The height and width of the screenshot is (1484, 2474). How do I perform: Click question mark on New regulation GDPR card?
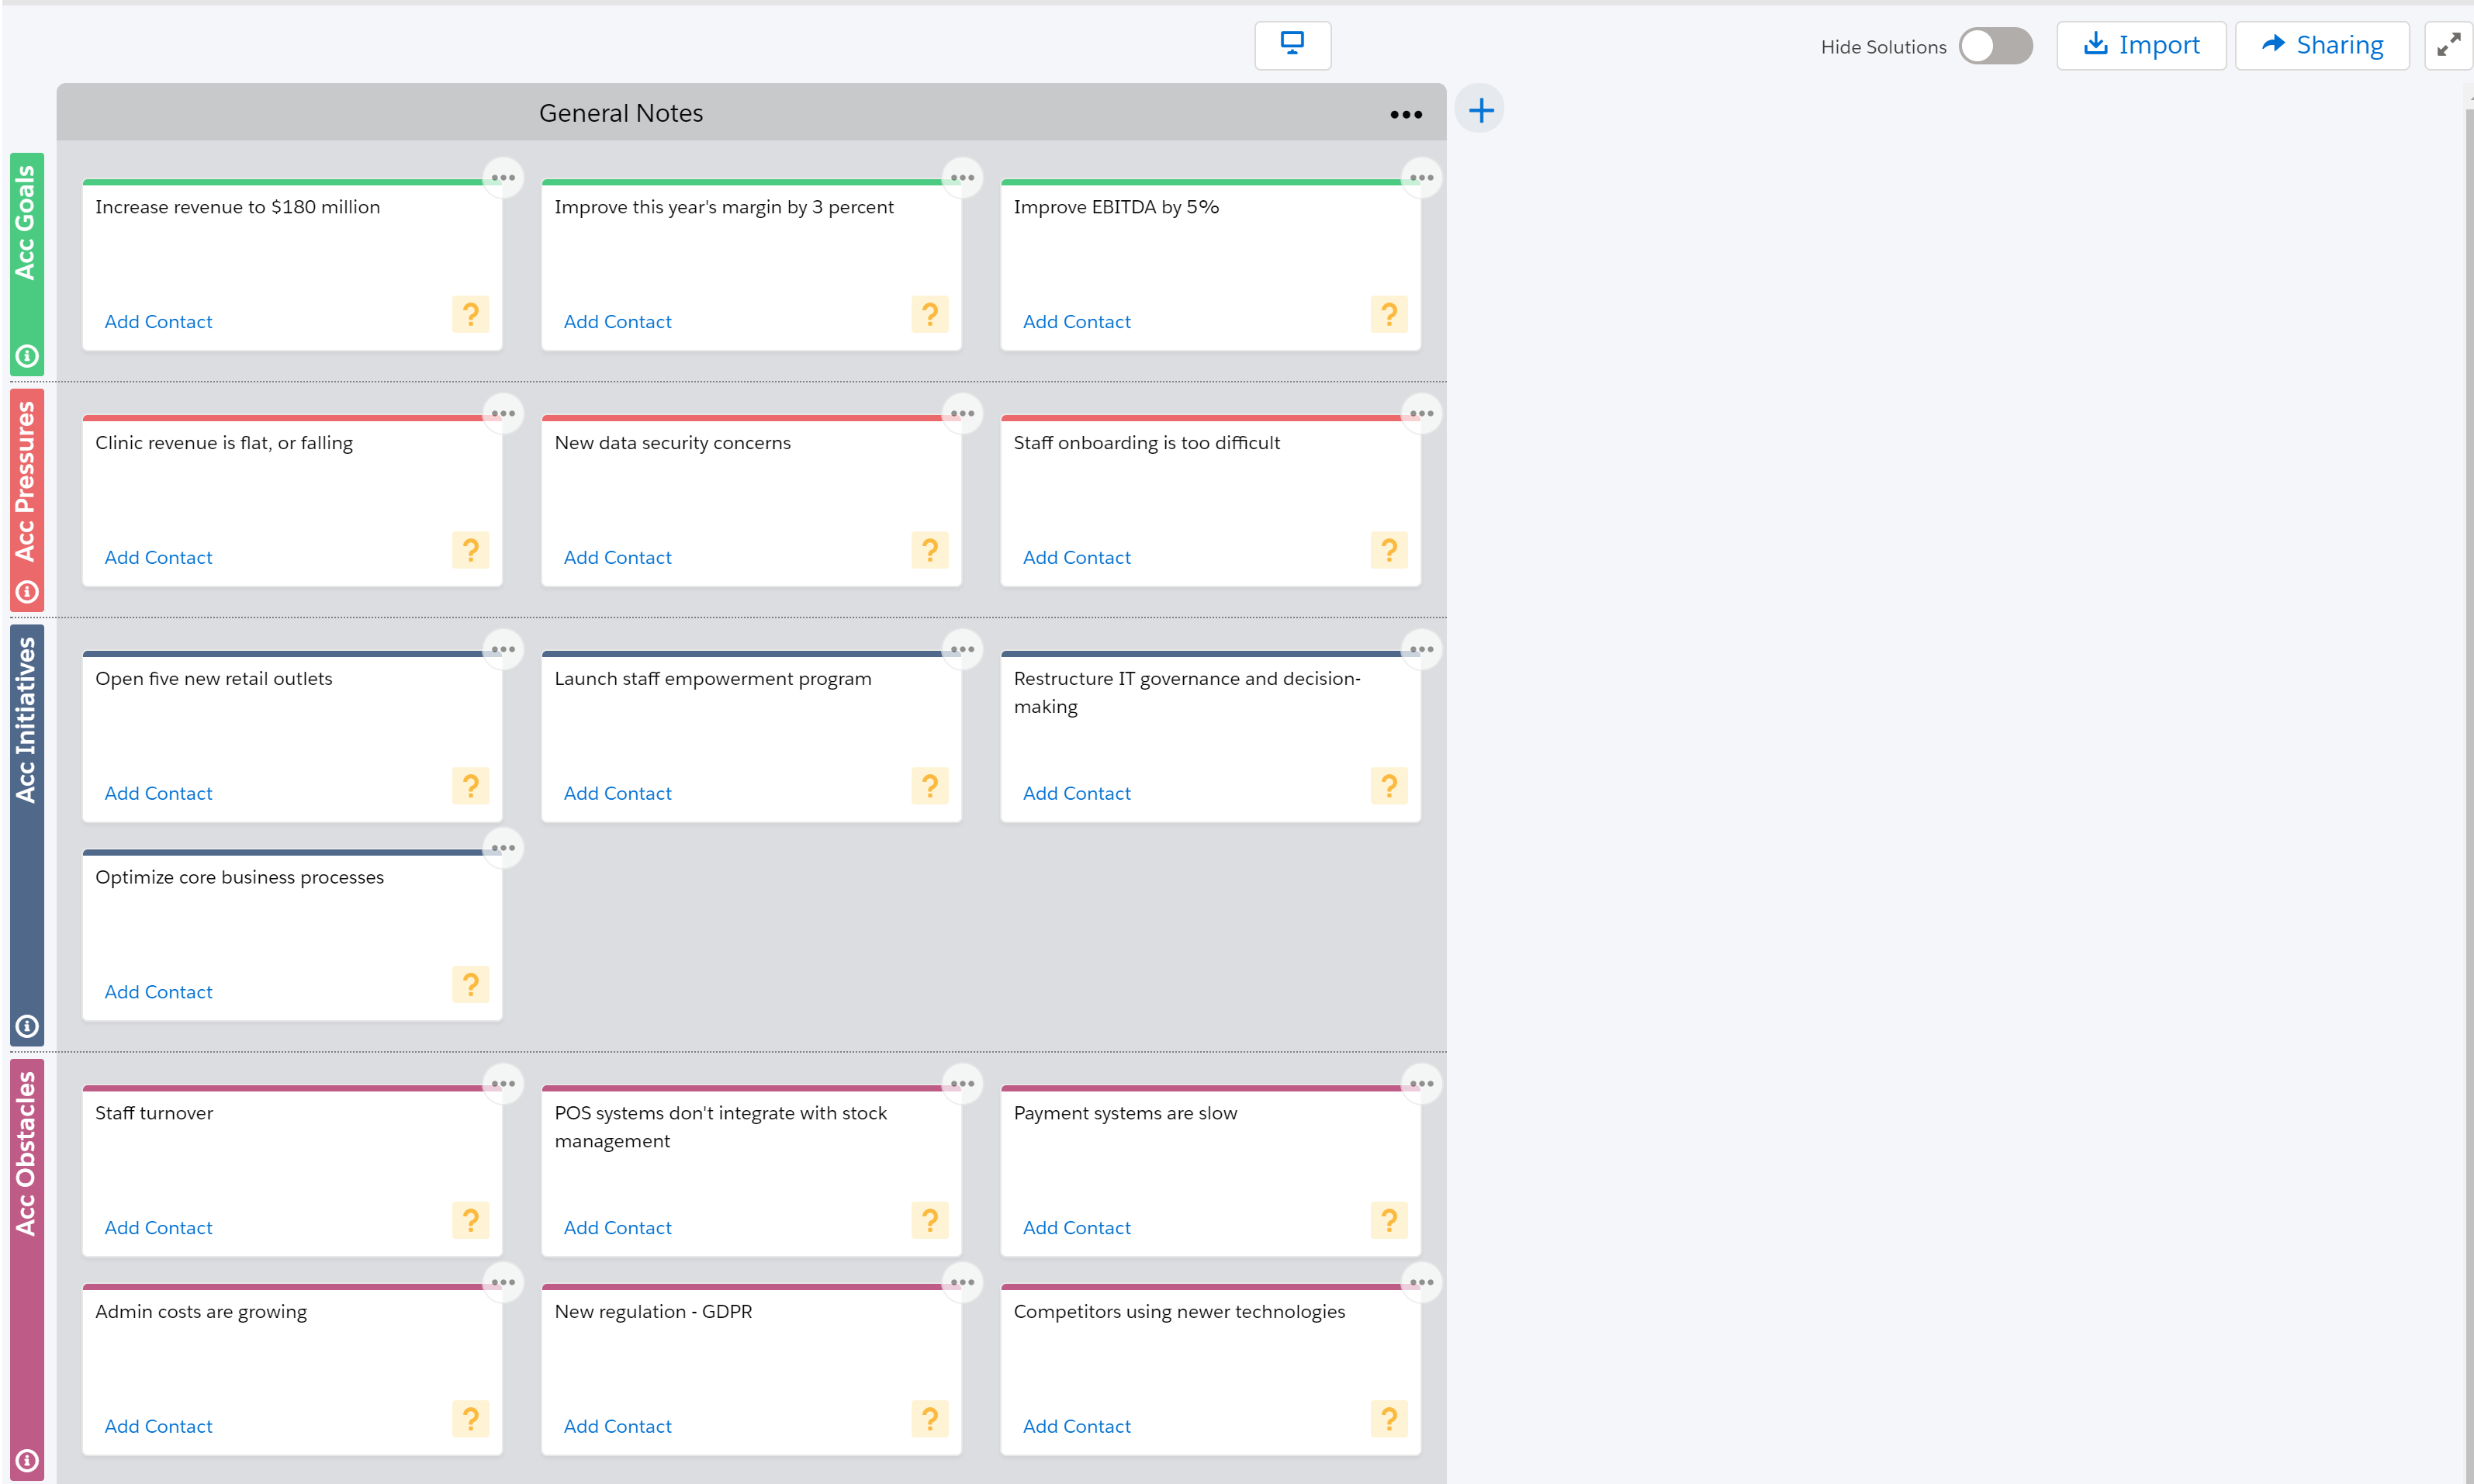pos(930,1420)
